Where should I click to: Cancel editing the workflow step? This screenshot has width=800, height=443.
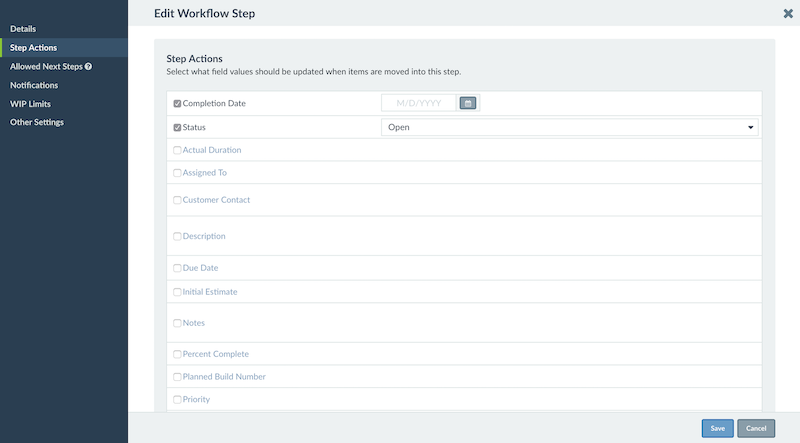pos(756,428)
